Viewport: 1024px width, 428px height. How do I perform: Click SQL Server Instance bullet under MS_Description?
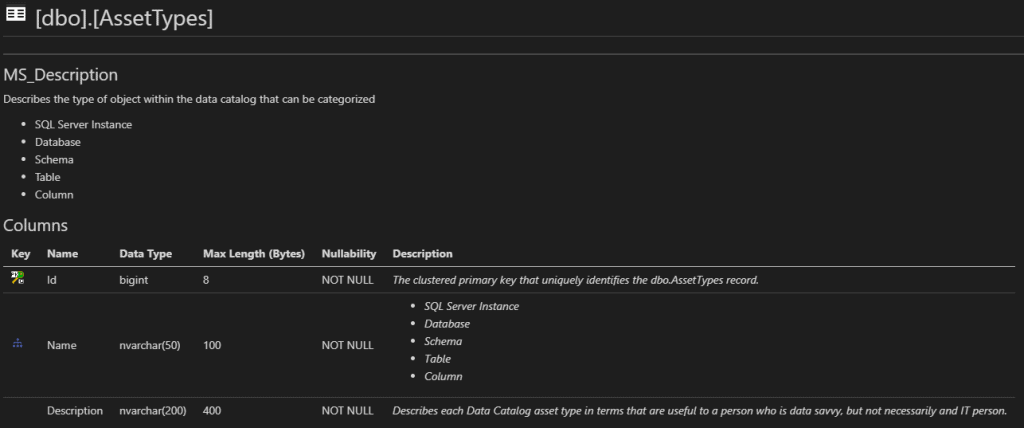83,124
